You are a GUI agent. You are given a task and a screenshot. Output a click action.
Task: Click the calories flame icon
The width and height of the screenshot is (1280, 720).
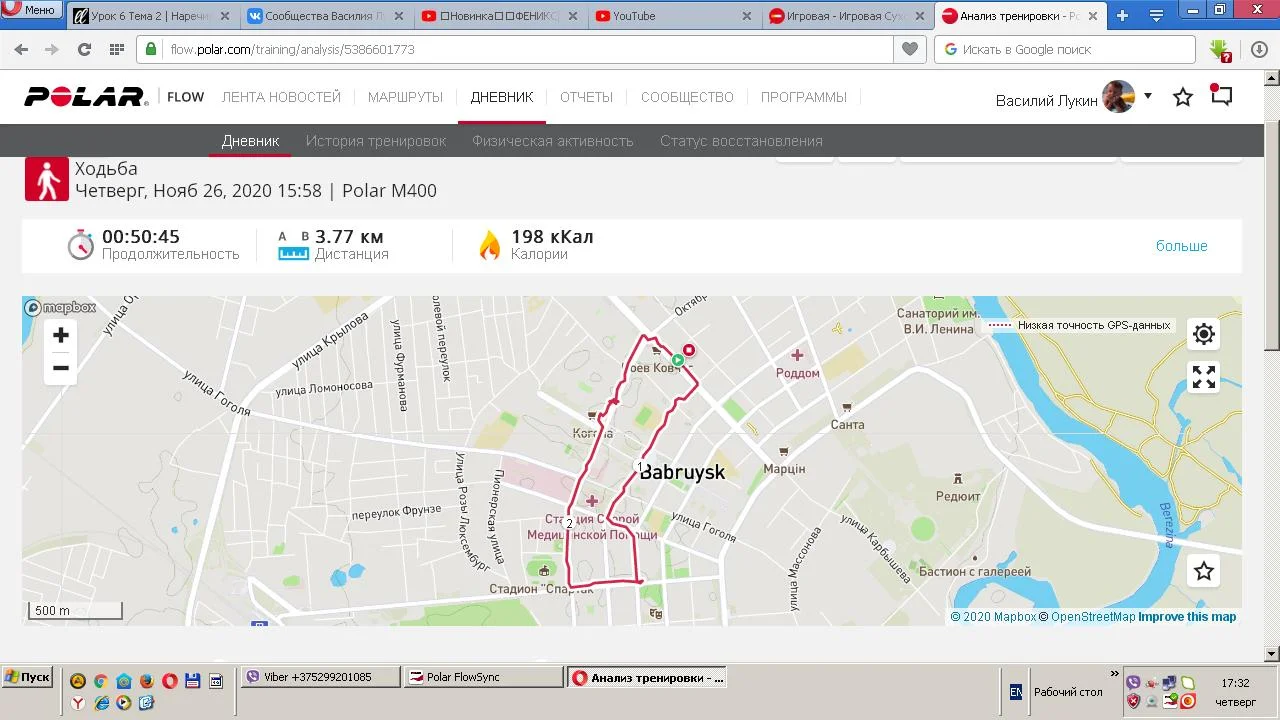(489, 245)
